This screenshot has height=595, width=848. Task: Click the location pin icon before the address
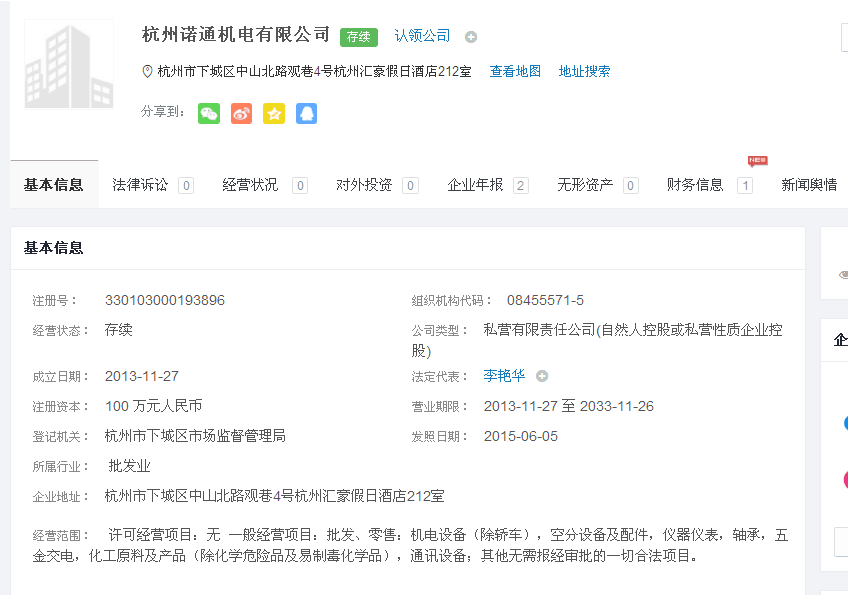[x=148, y=71]
